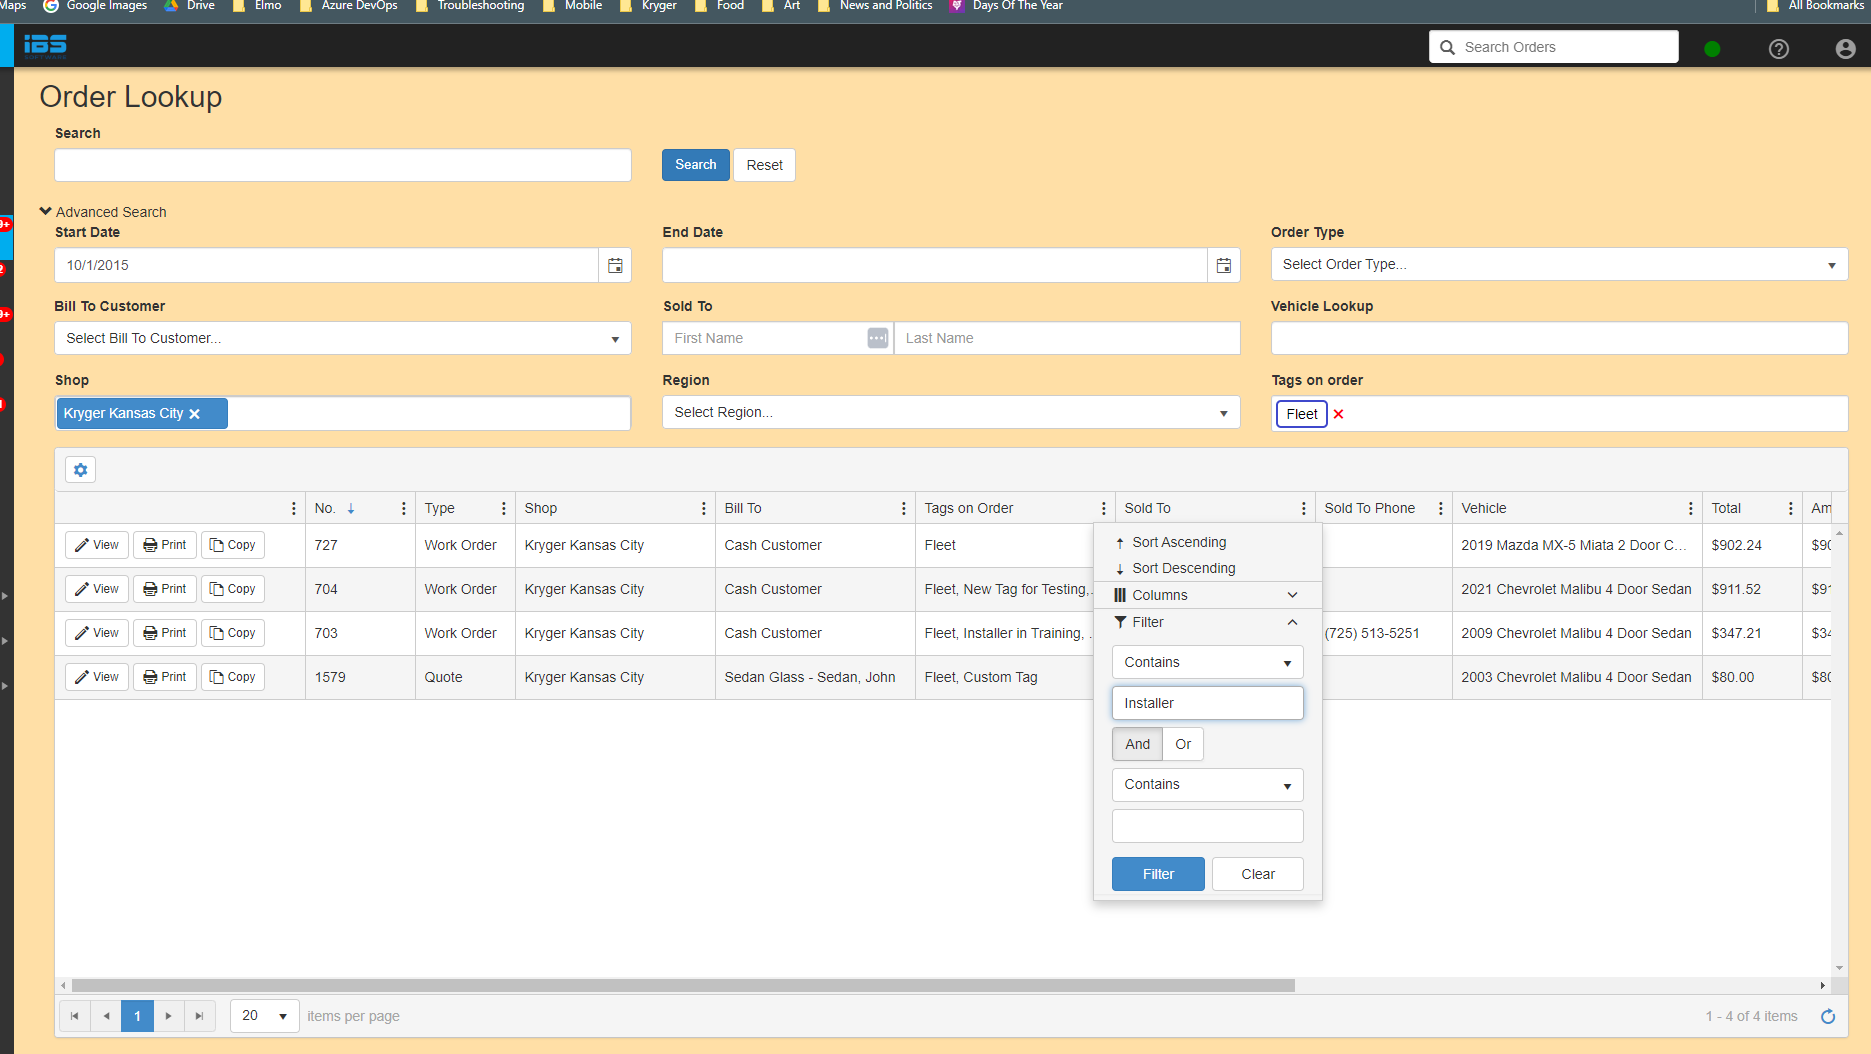Open the second Contains operator dropdown
1871x1054 pixels.
coord(1207,784)
